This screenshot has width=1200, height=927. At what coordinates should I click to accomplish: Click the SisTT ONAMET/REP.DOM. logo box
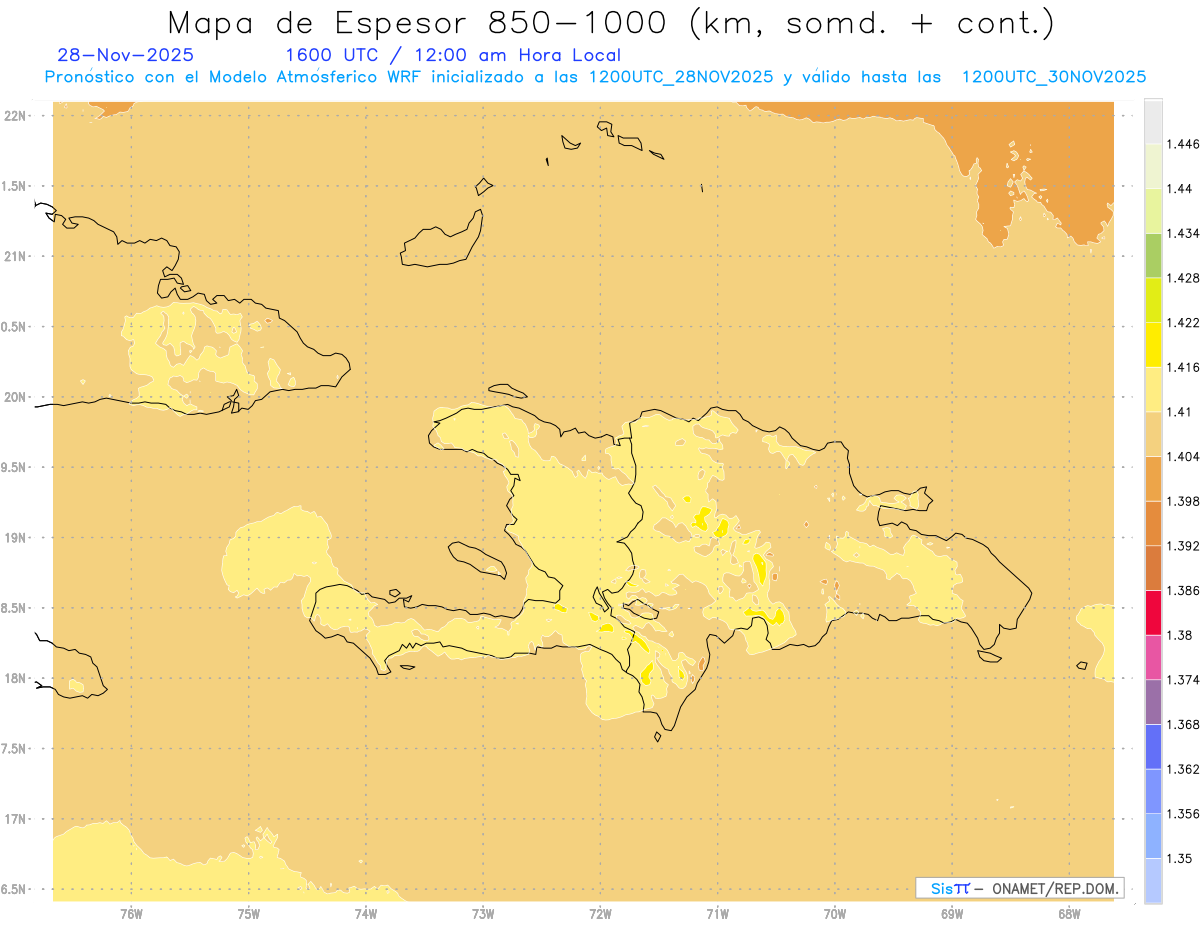pos(1020,888)
